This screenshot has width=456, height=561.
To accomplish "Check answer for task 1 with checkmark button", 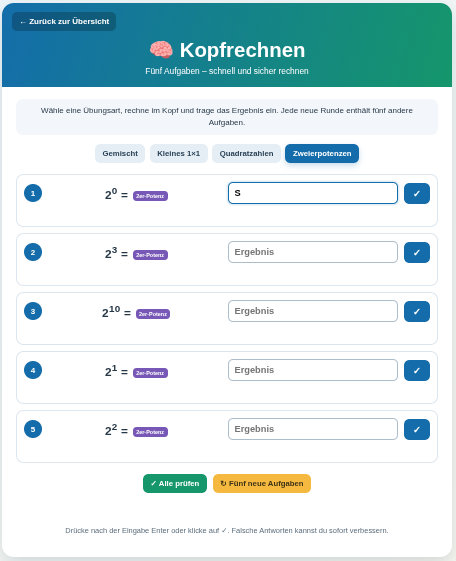I will (417, 194).
